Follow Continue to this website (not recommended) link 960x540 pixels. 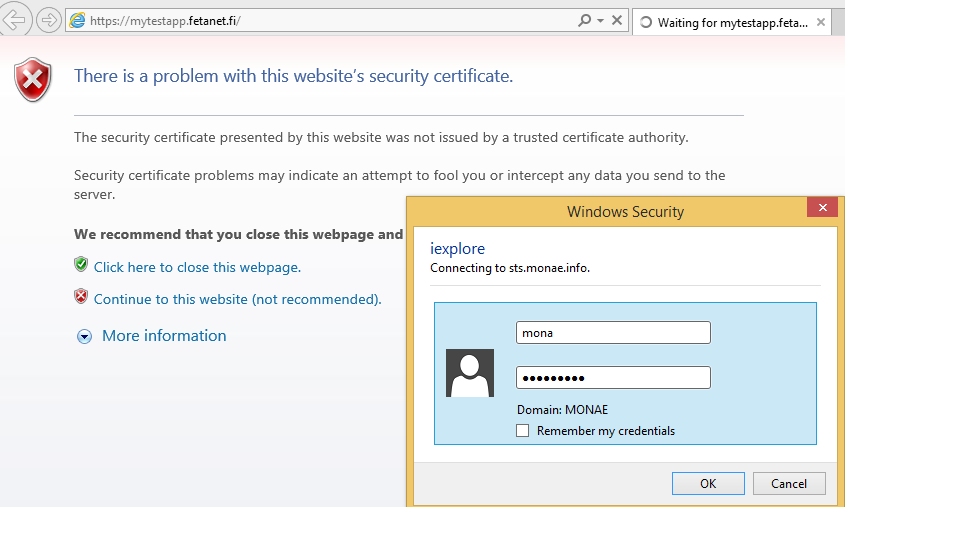pyautogui.click(x=237, y=299)
